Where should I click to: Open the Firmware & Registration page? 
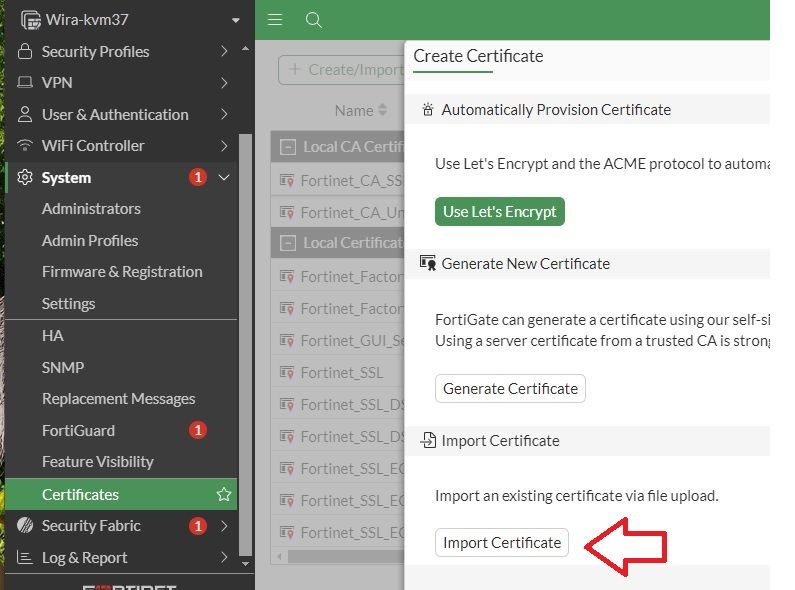click(x=122, y=272)
